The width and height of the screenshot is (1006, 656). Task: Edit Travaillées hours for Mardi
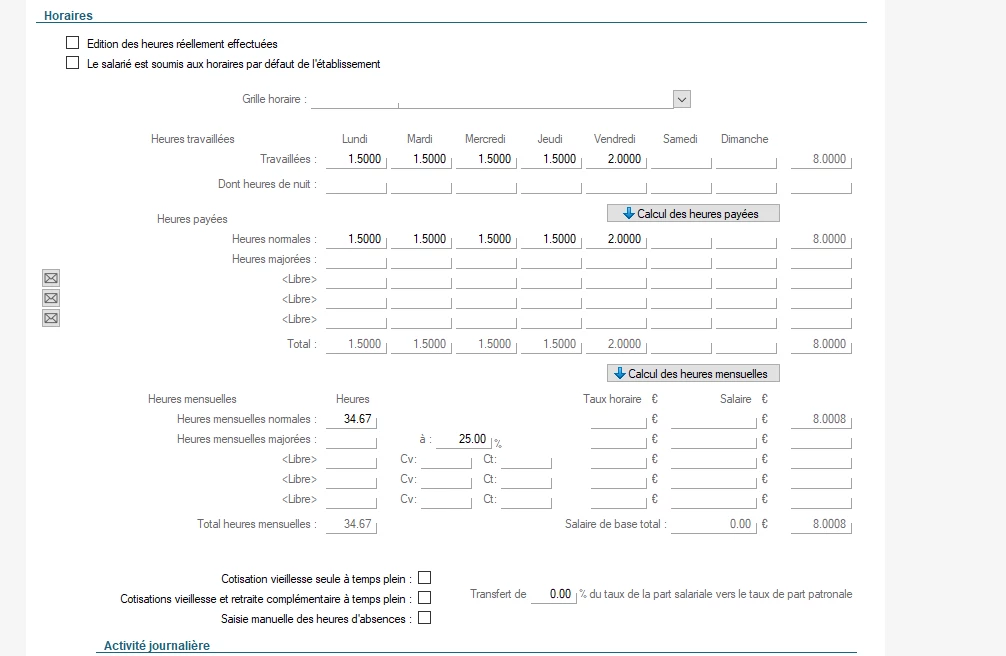tap(421, 159)
